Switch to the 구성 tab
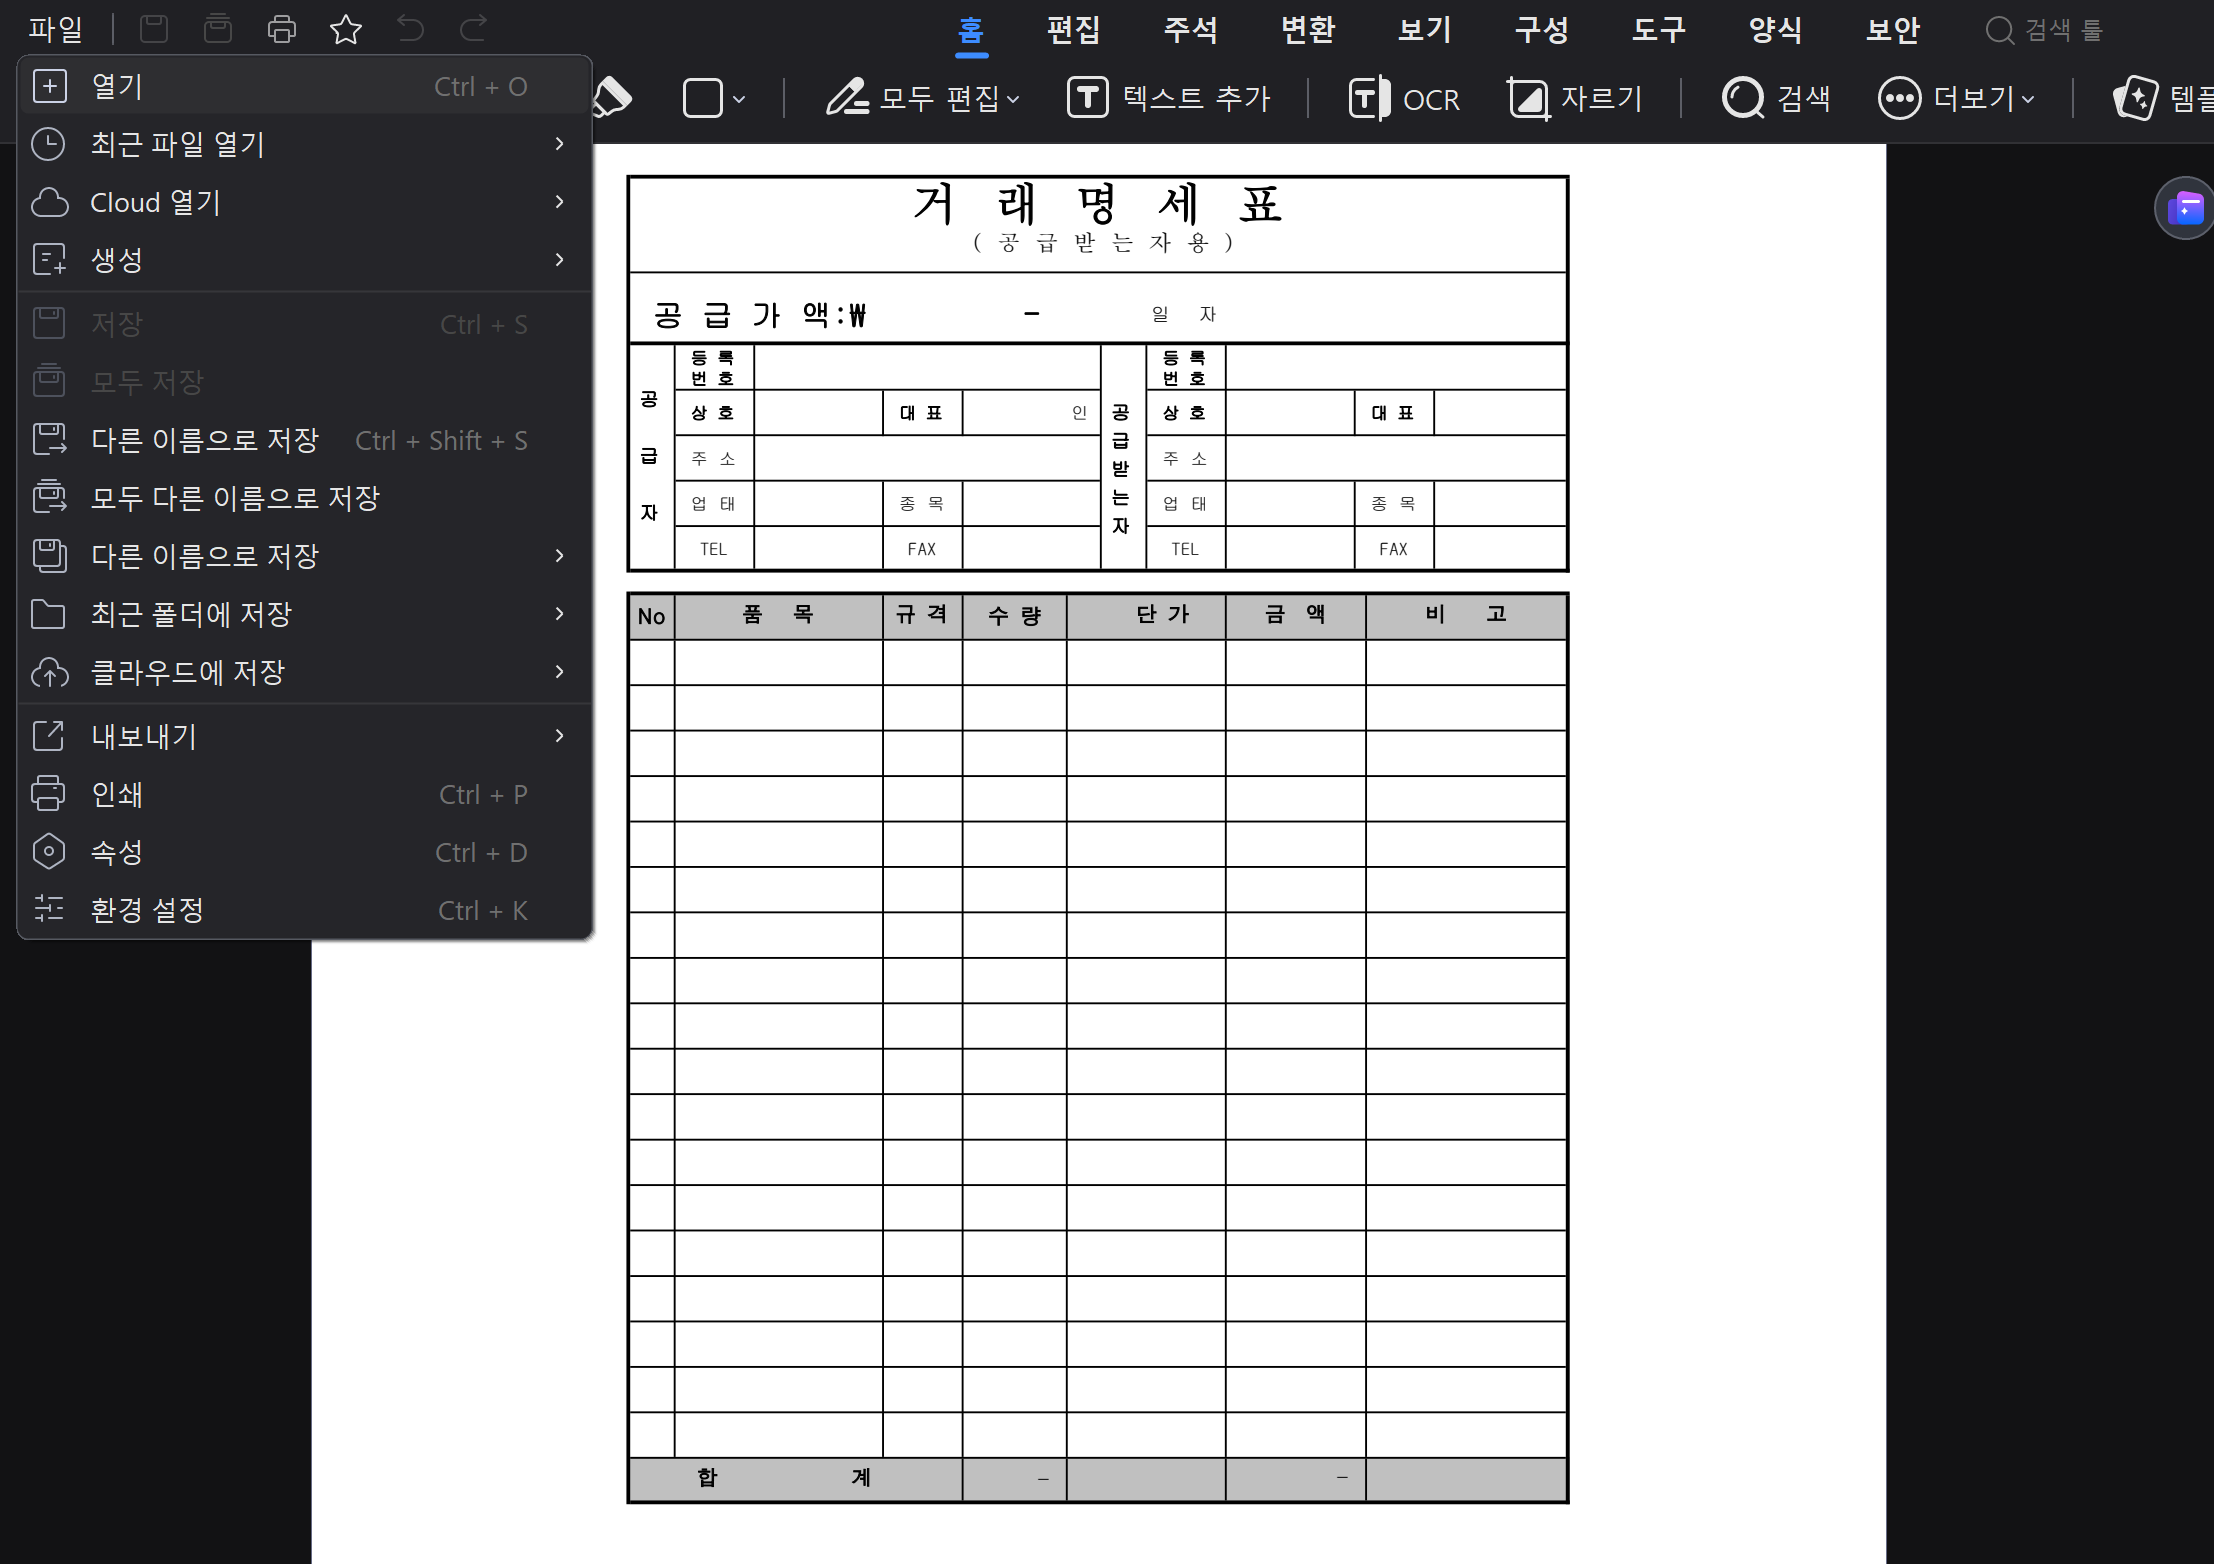Screen dimensions: 2214x1564 tap(1542, 30)
